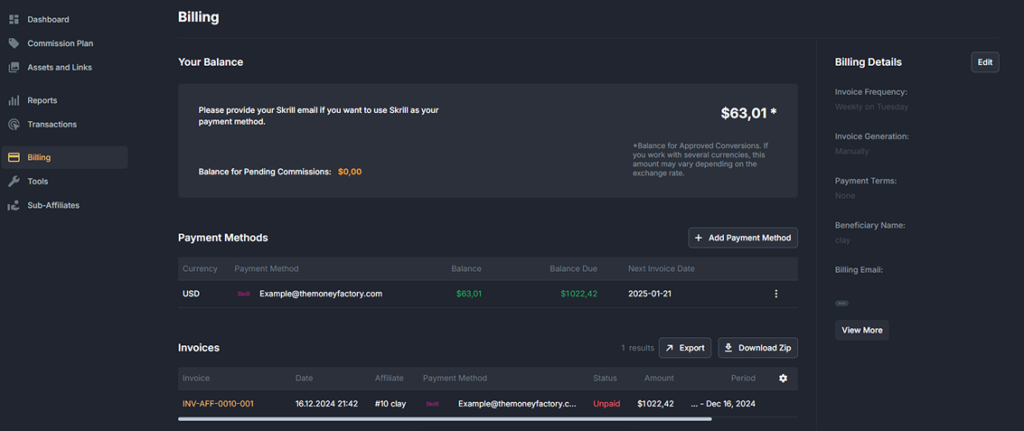Export the invoices list
This screenshot has height=431, width=1024.
click(685, 348)
